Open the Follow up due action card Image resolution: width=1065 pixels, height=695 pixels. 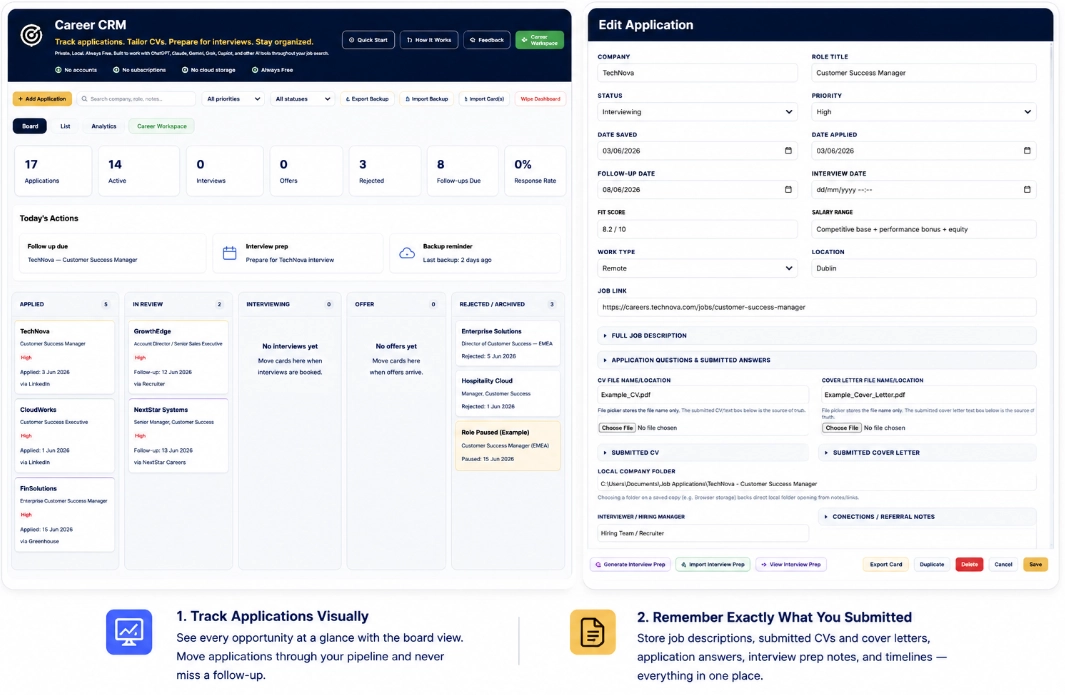(x=113, y=253)
